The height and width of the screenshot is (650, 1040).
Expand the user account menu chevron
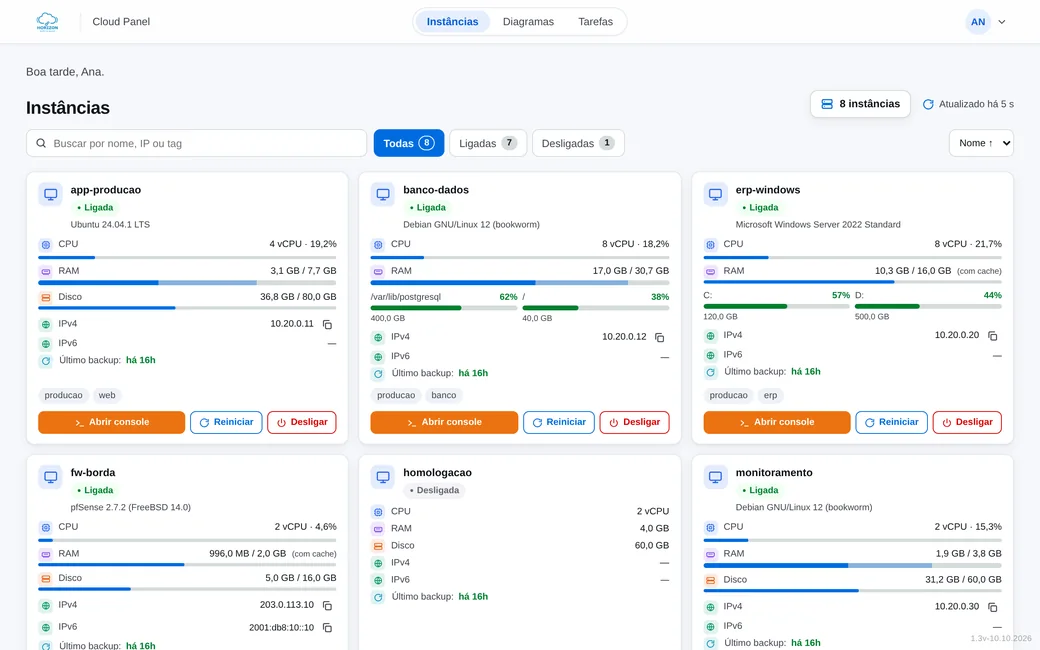1002,22
